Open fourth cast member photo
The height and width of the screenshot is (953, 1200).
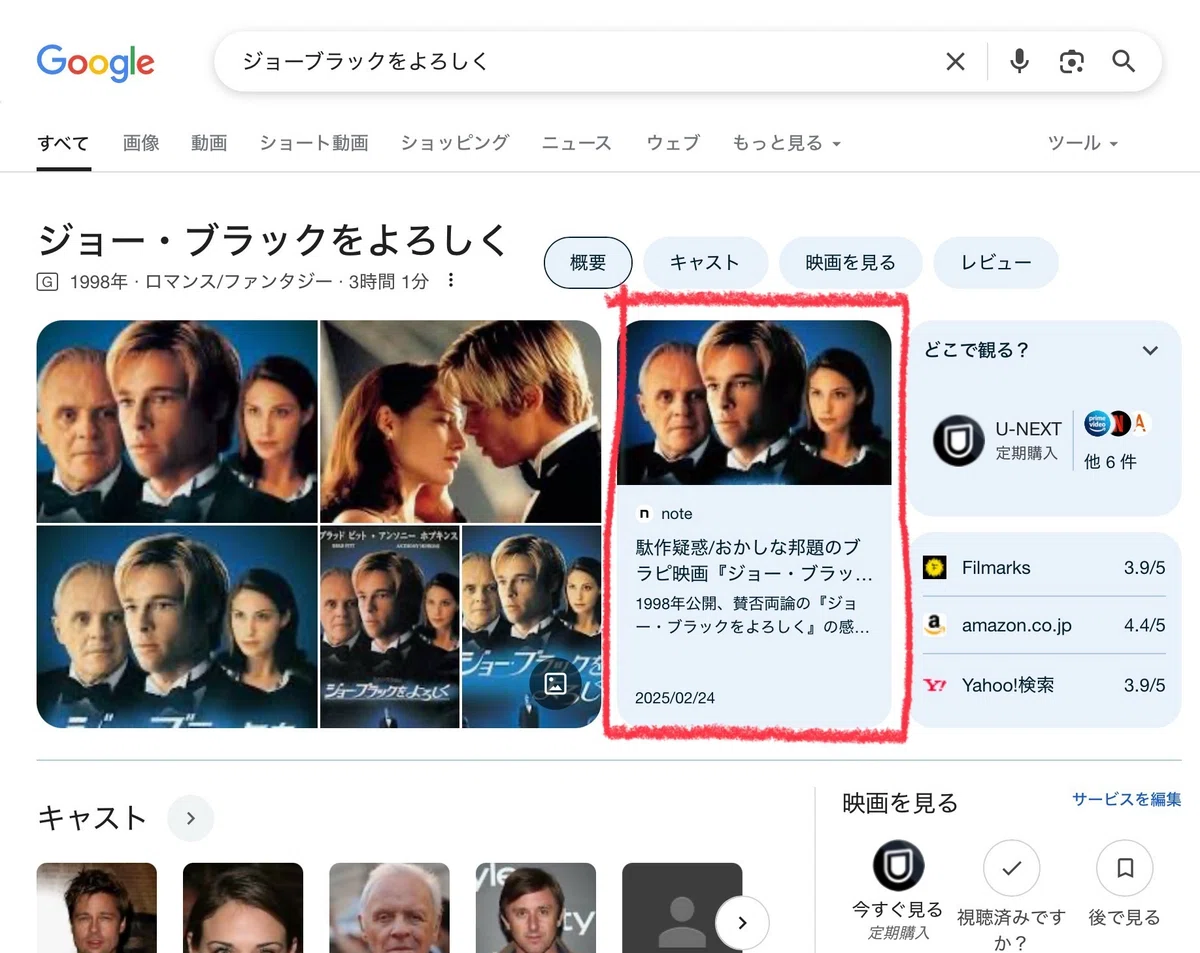pos(536,907)
